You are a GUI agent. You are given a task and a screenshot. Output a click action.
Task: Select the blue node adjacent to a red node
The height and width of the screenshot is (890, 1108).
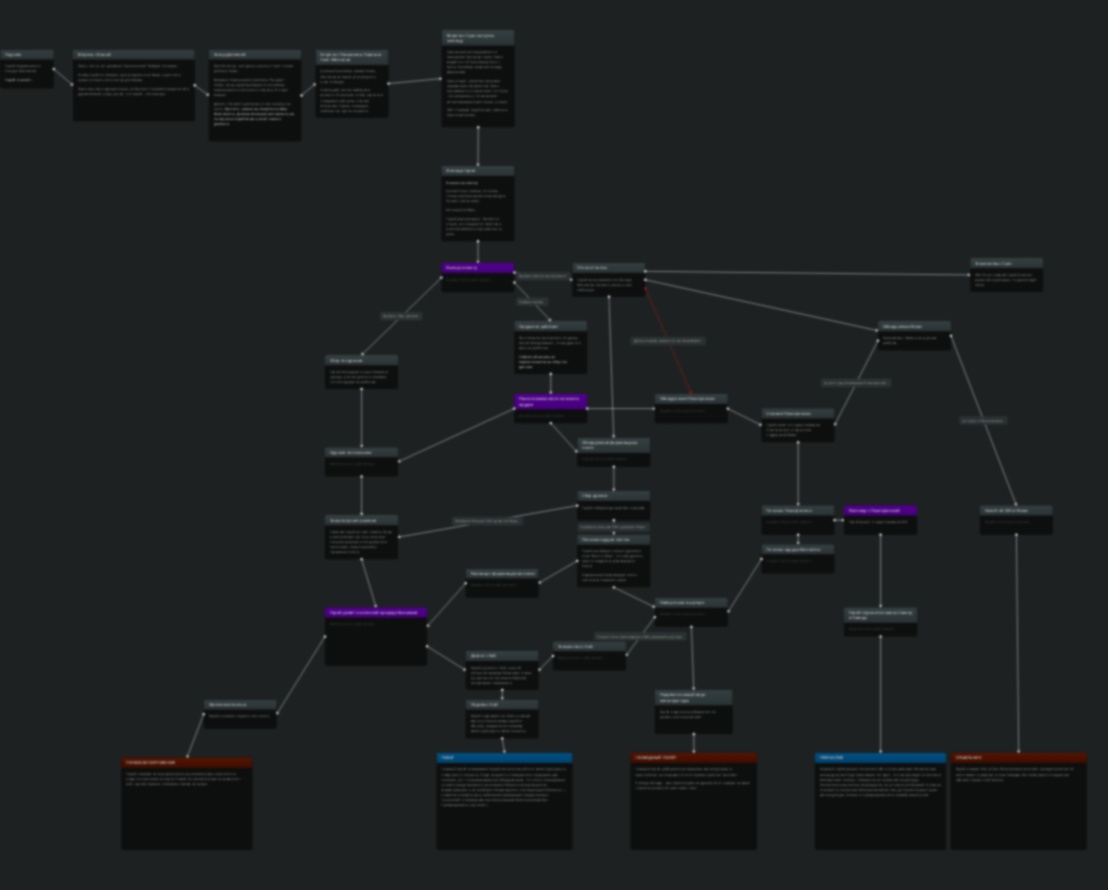pos(880,801)
